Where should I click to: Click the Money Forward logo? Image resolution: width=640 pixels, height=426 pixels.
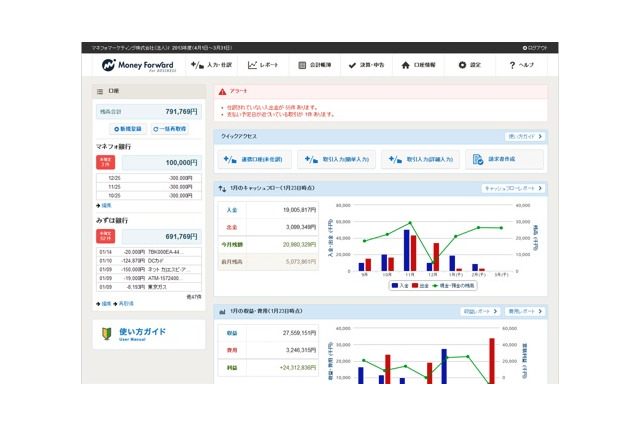pos(139,65)
